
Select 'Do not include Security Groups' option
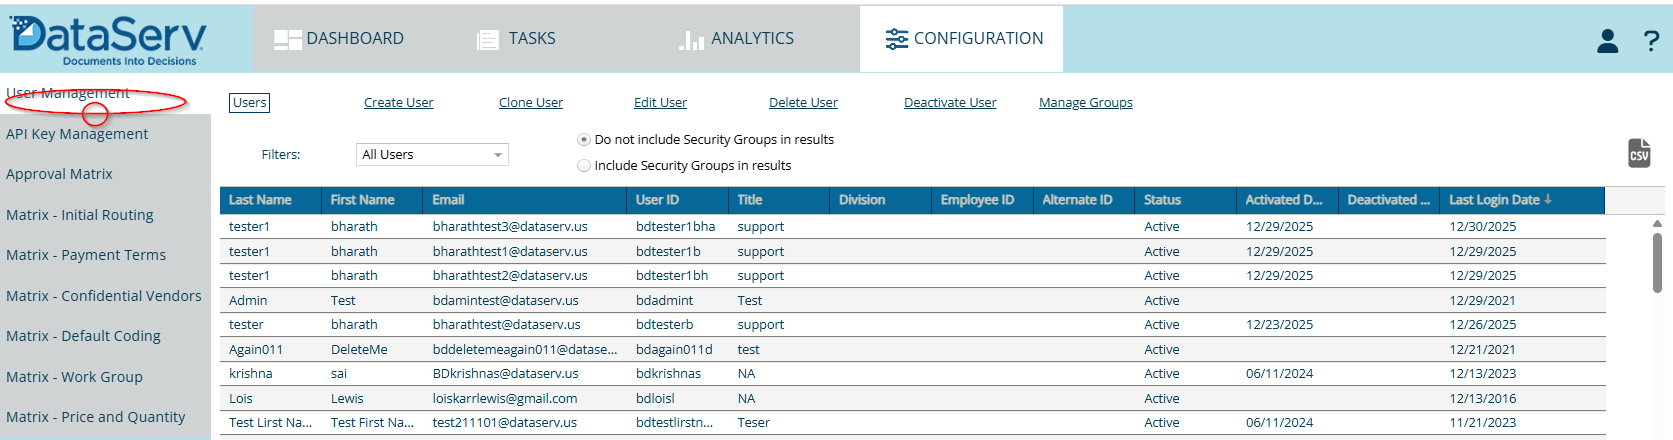click(584, 140)
